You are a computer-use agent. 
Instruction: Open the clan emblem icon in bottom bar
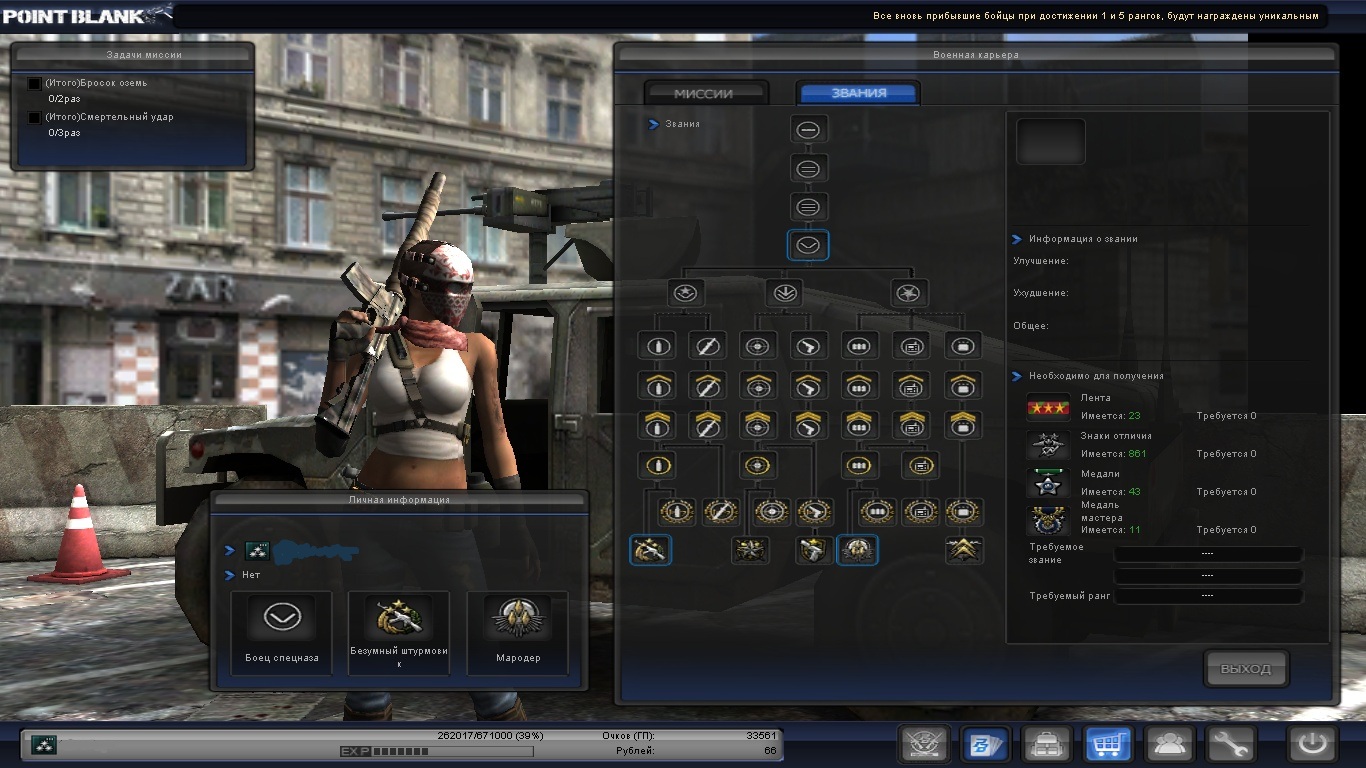(x=923, y=744)
